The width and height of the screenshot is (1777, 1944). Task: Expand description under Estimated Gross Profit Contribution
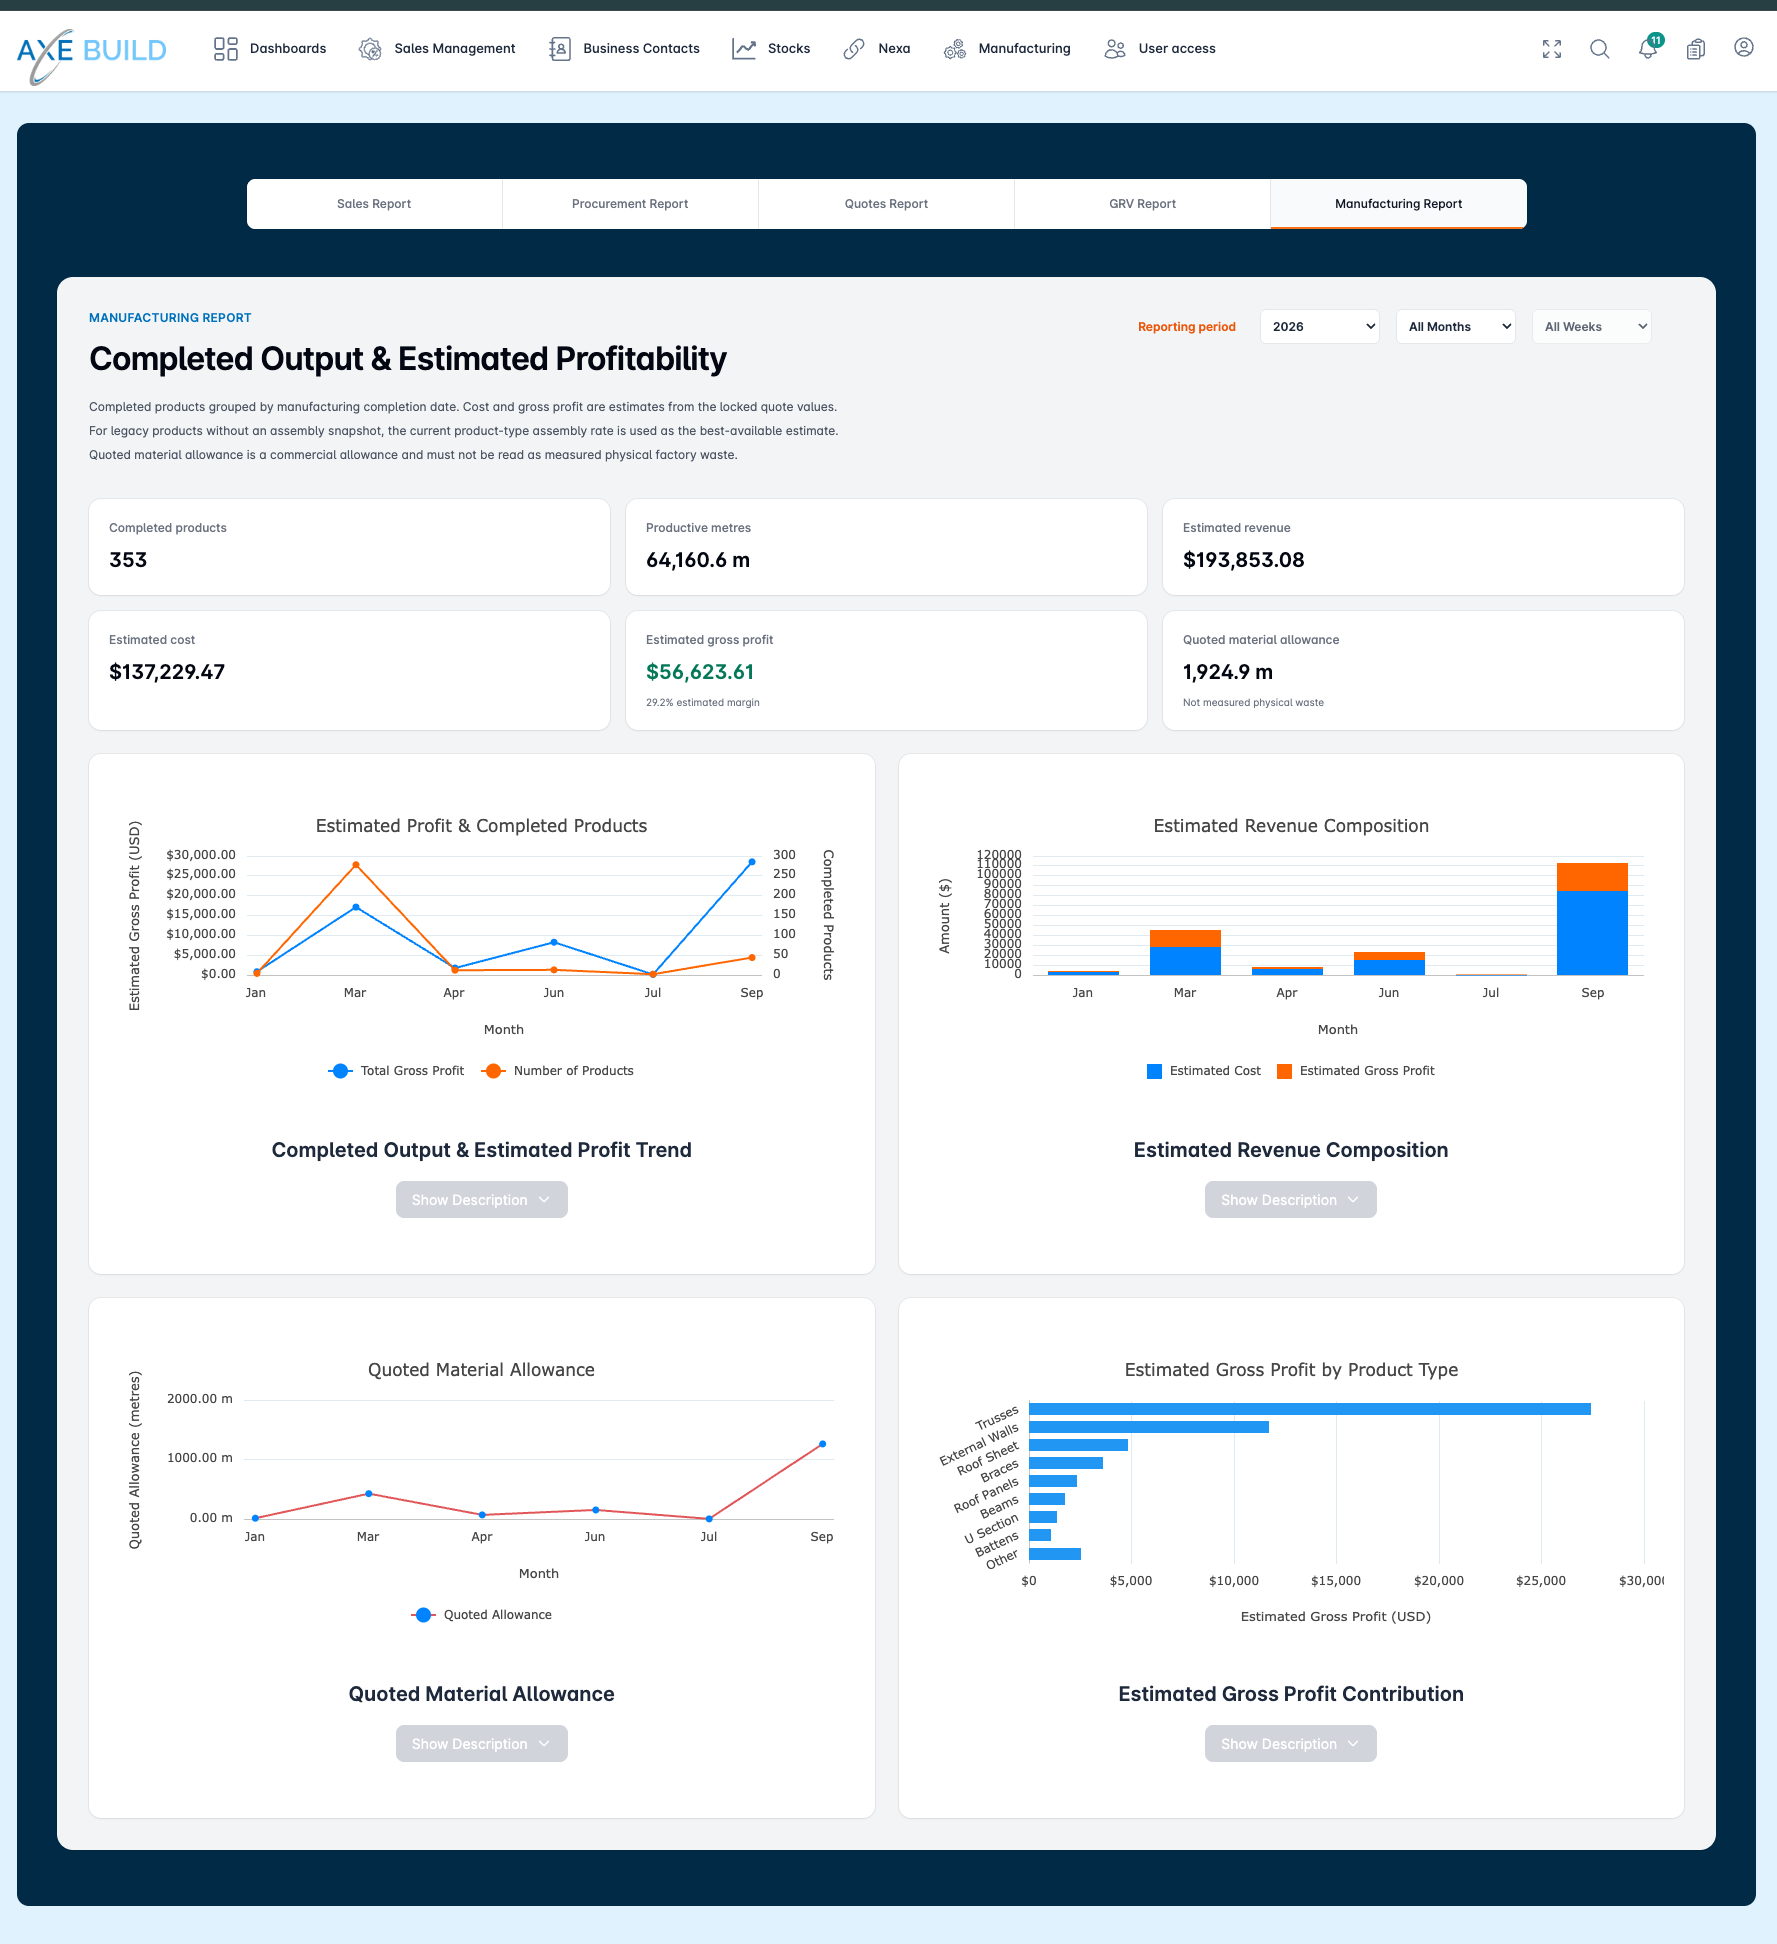tap(1291, 1744)
